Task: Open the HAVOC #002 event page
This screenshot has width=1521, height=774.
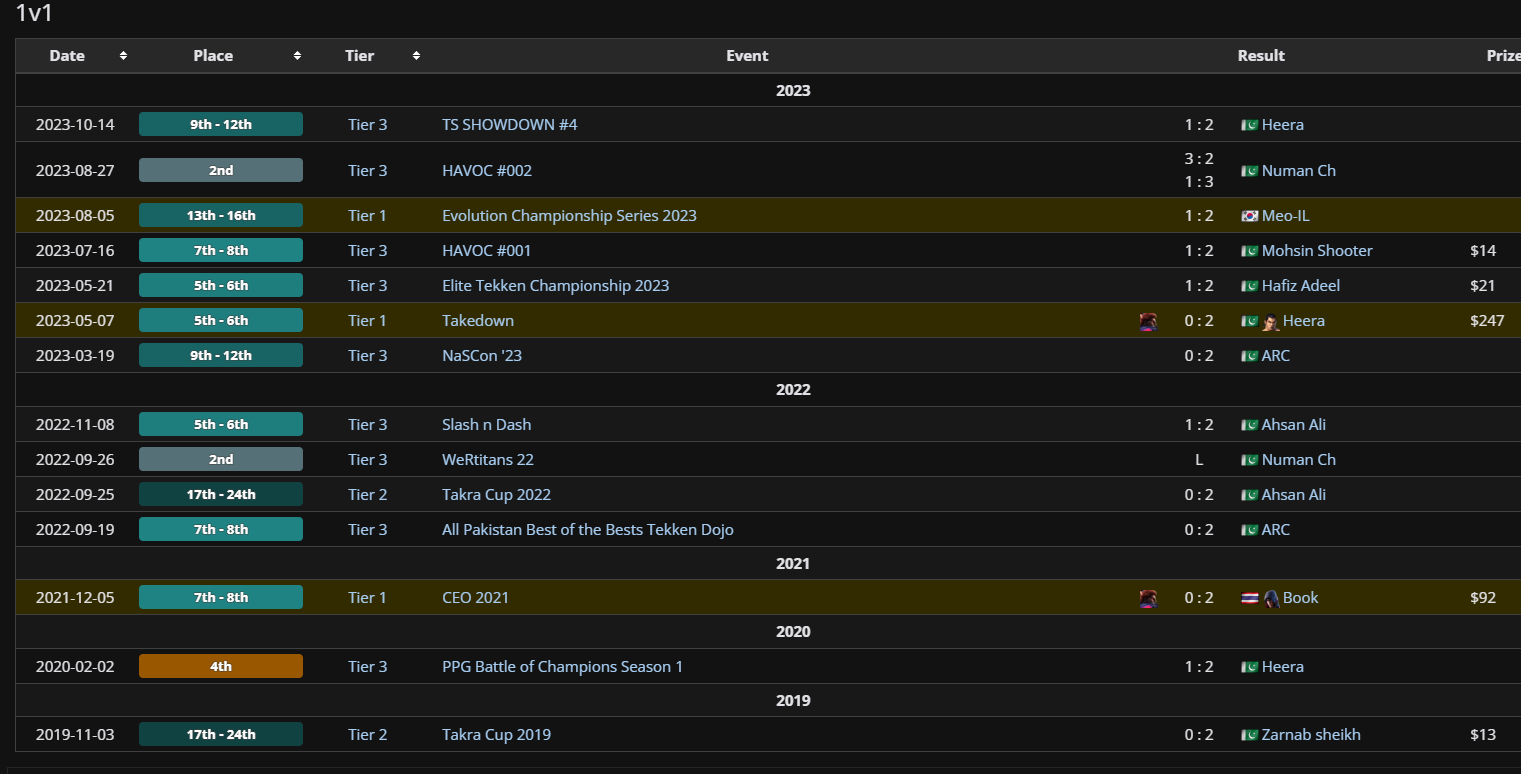Action: click(487, 171)
